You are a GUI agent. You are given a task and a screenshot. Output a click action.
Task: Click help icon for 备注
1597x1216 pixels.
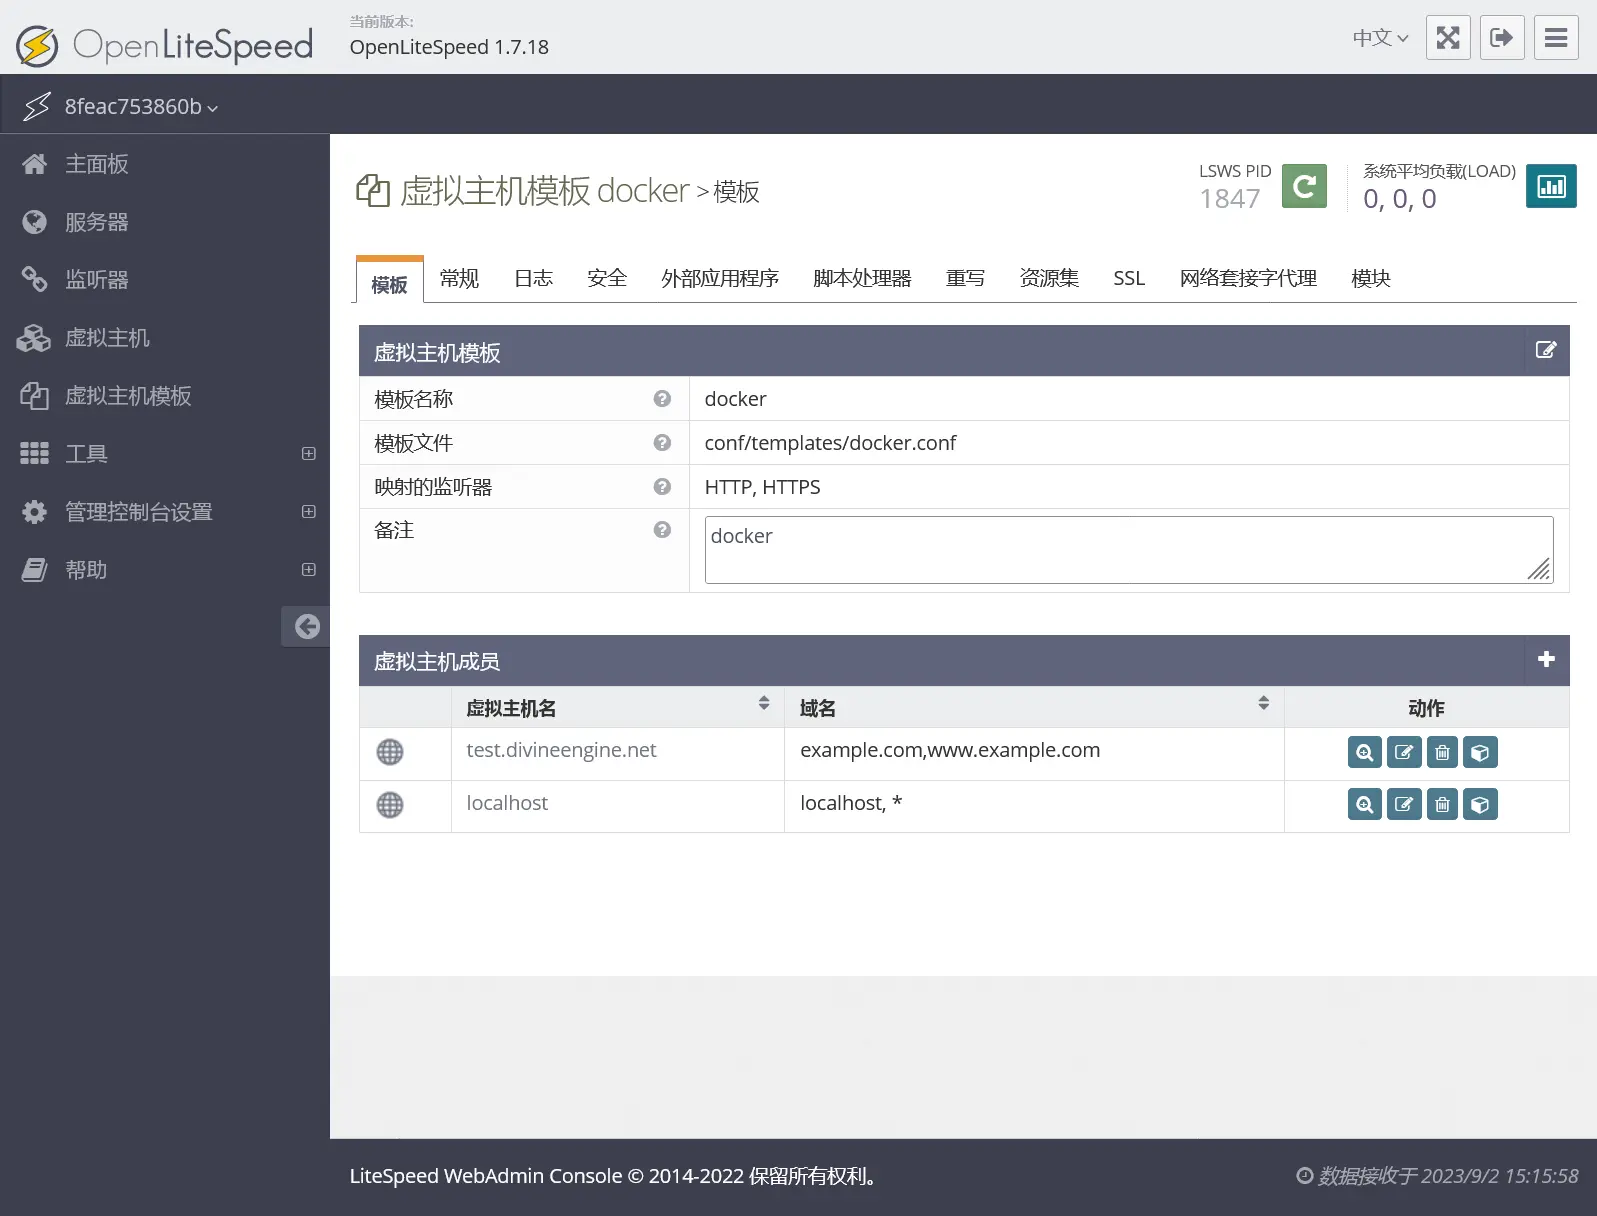coord(662,530)
